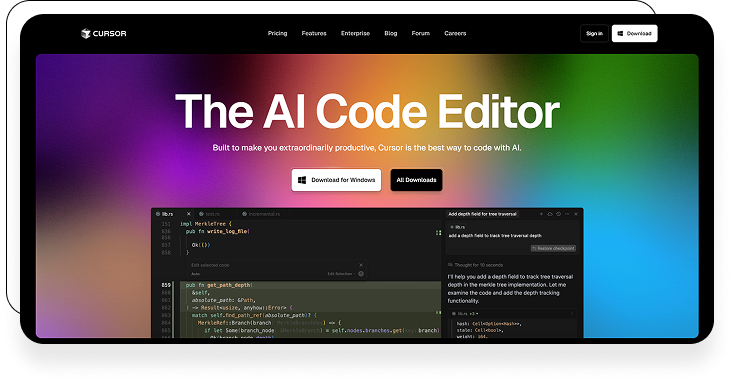Click the Windows logo in Download for Windows button
Viewport: 734px width, 384px height.
(302, 180)
